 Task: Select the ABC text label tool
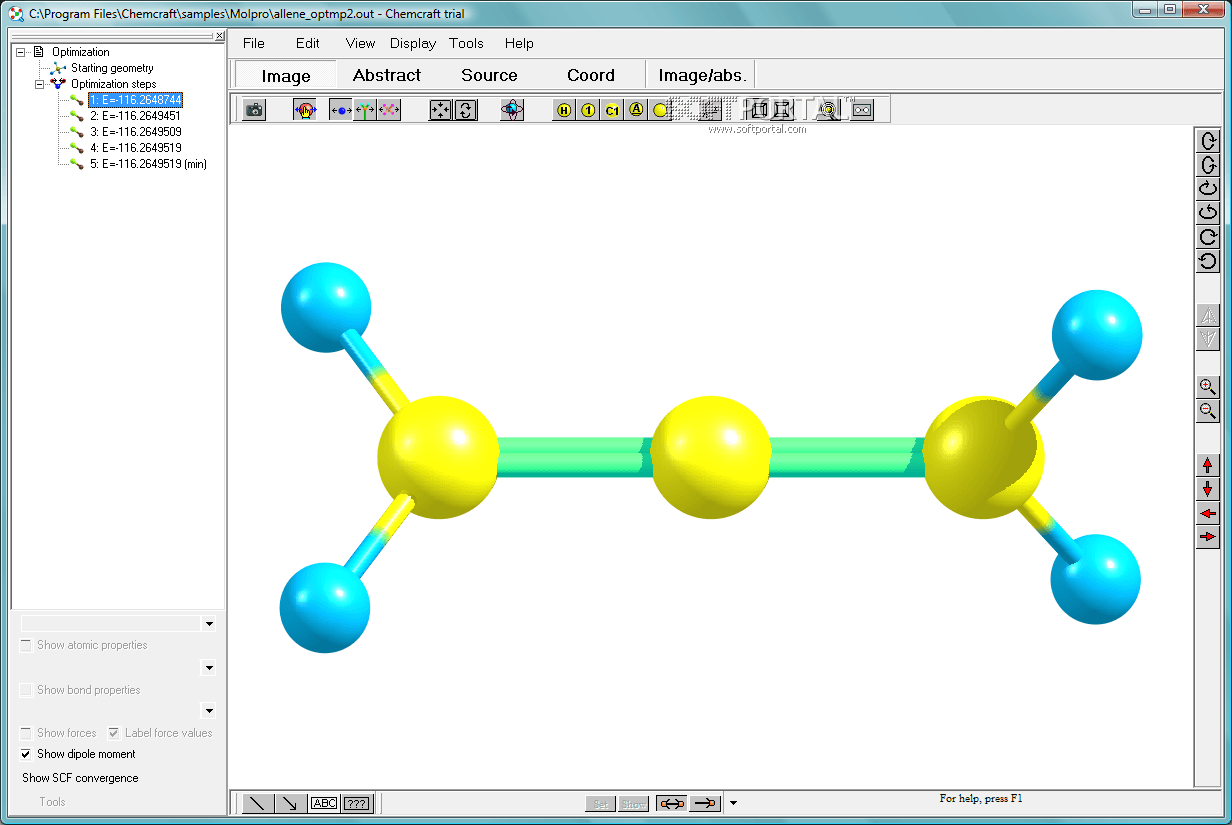[x=324, y=803]
